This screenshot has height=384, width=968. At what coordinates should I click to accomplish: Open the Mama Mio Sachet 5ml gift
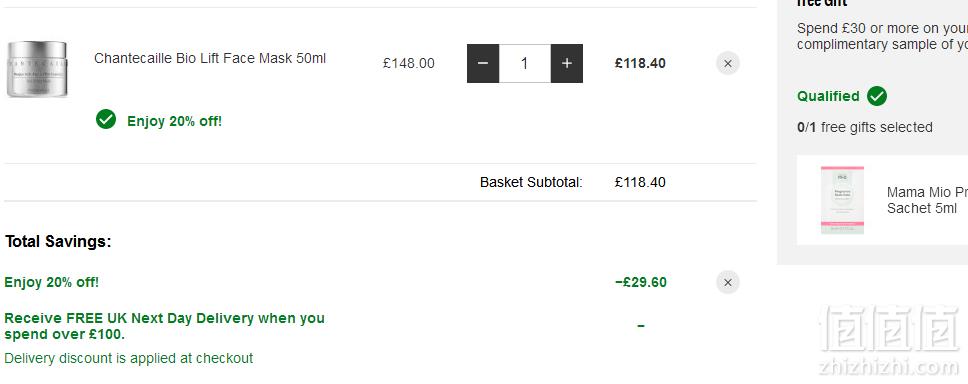click(x=927, y=200)
